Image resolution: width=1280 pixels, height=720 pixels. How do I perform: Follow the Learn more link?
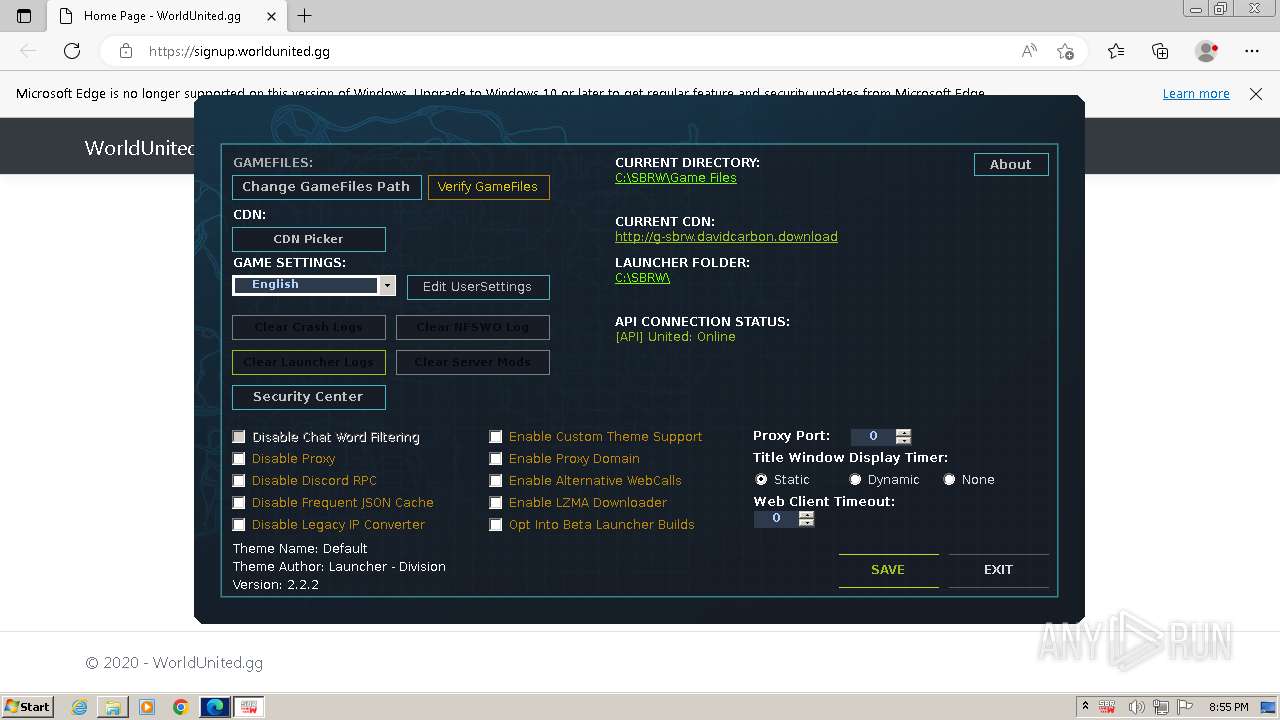tap(1196, 94)
